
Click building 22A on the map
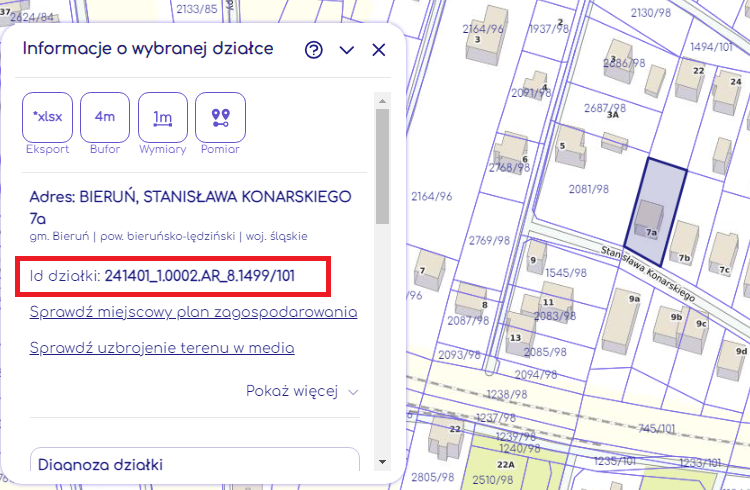pyautogui.click(x=505, y=464)
